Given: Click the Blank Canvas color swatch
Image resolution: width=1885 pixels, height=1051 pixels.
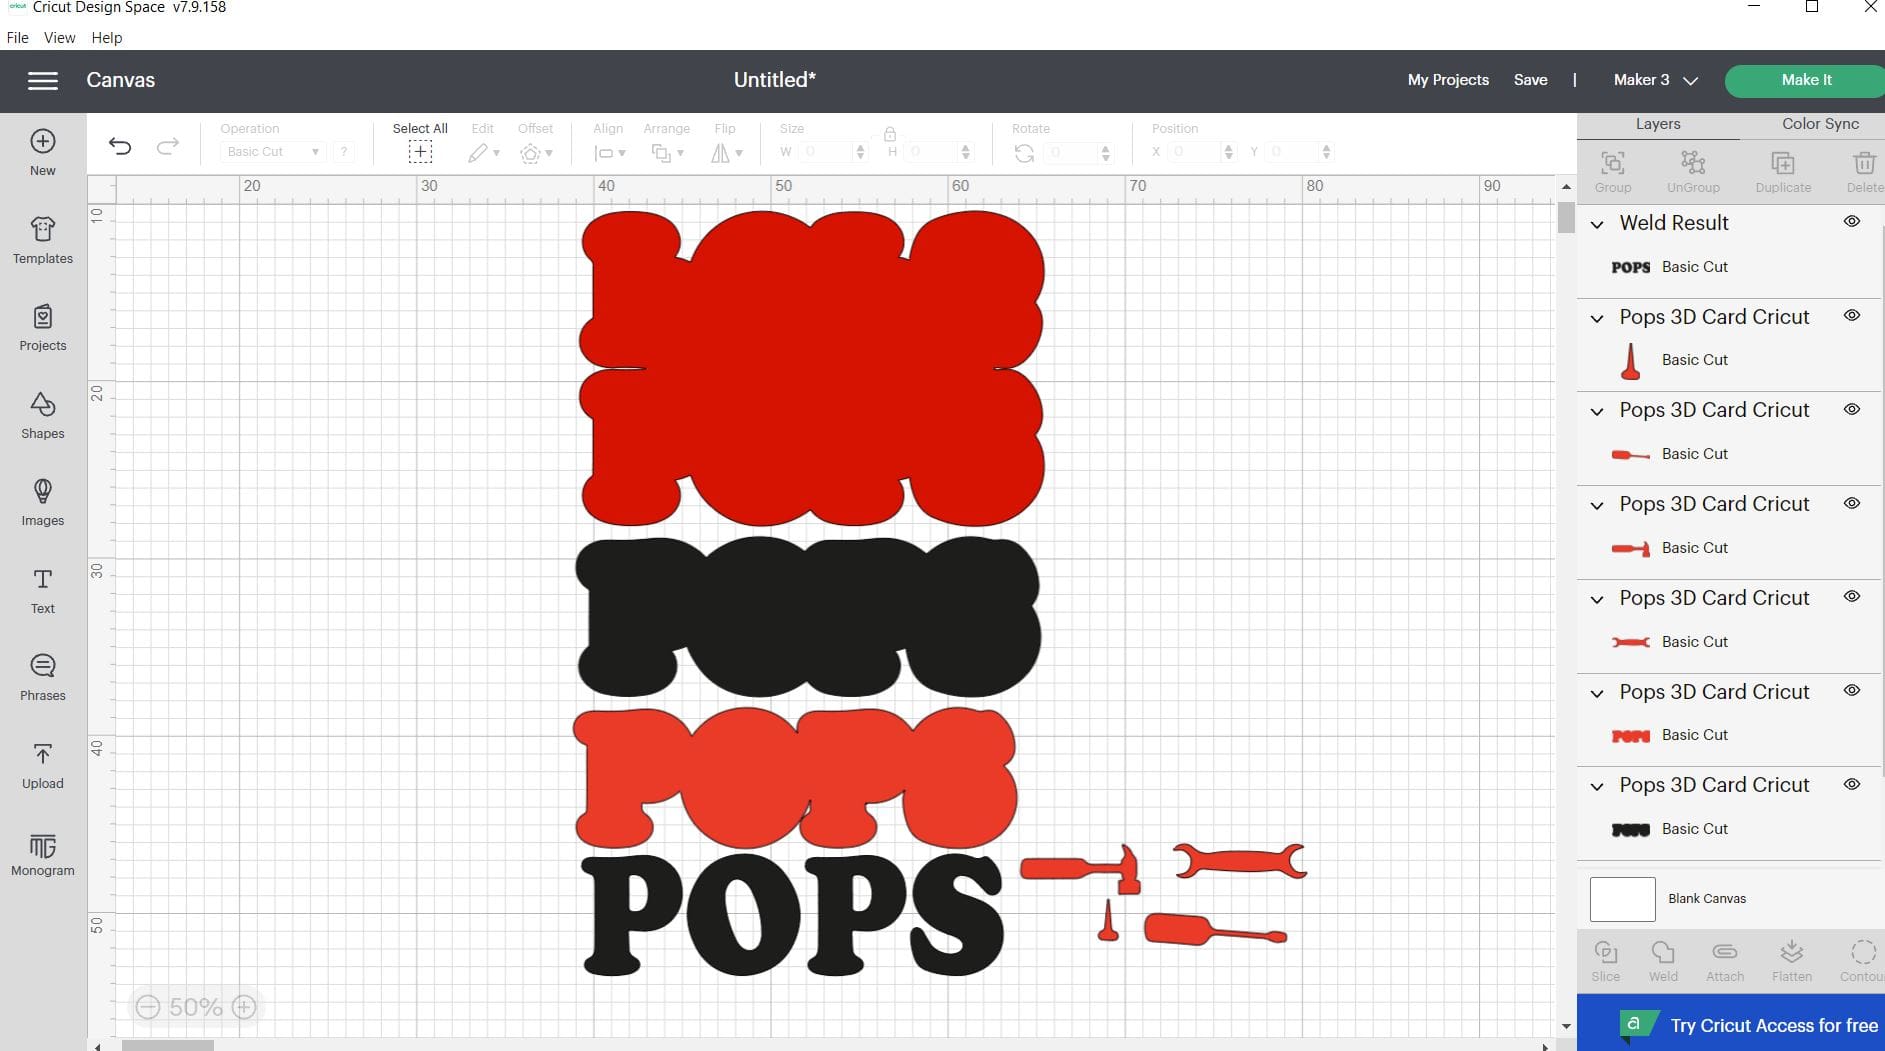Looking at the screenshot, I should point(1622,899).
